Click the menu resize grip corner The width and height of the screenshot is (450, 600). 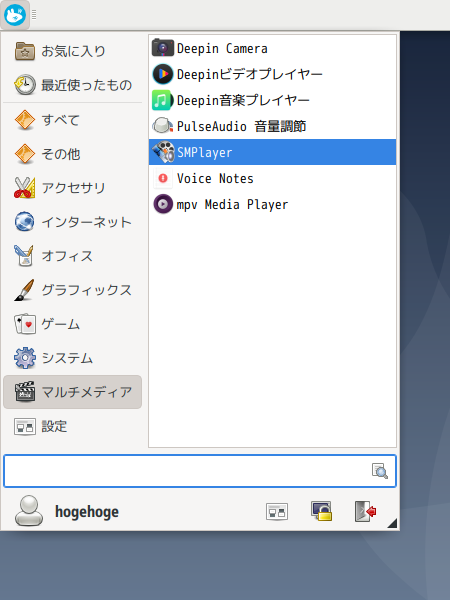(x=393, y=523)
